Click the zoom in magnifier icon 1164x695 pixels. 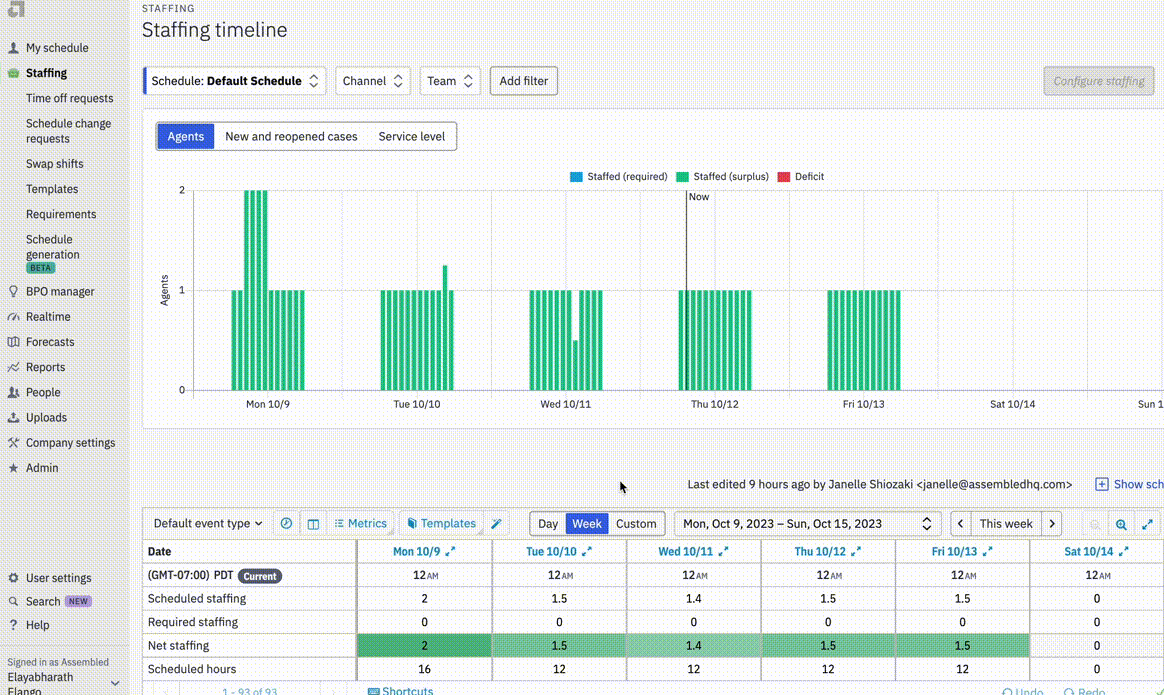point(1121,523)
